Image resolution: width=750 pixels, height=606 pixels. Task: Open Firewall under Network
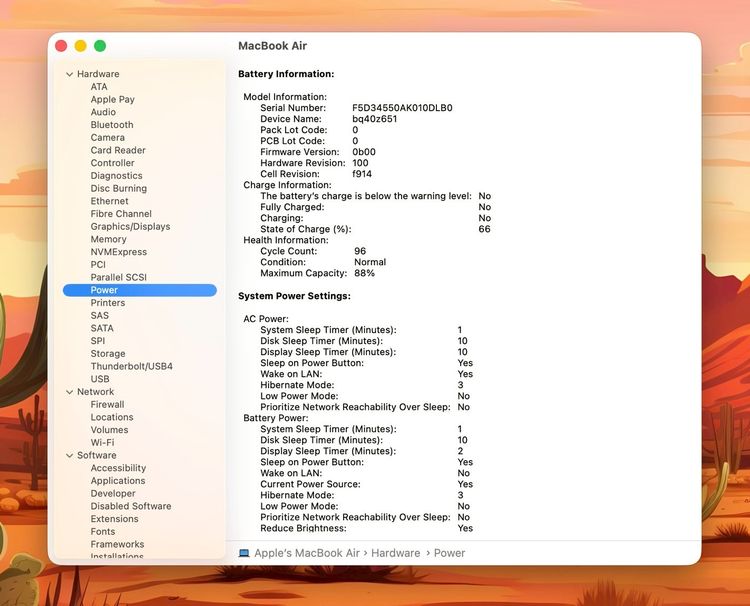[107, 405]
